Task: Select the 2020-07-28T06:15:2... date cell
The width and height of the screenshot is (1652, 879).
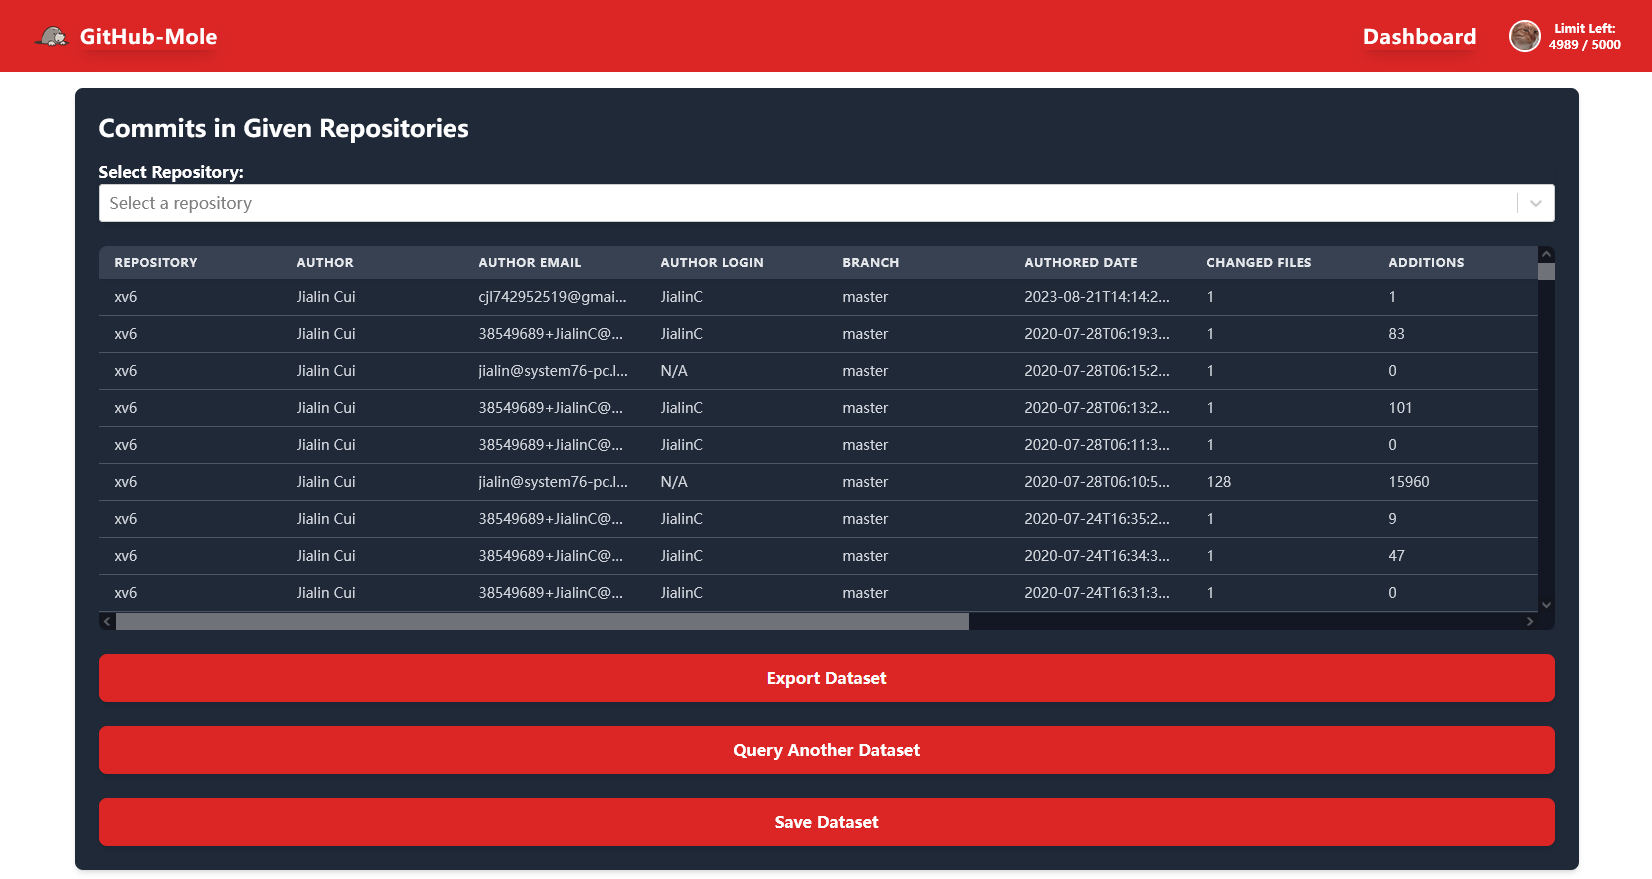Action: (x=1097, y=371)
